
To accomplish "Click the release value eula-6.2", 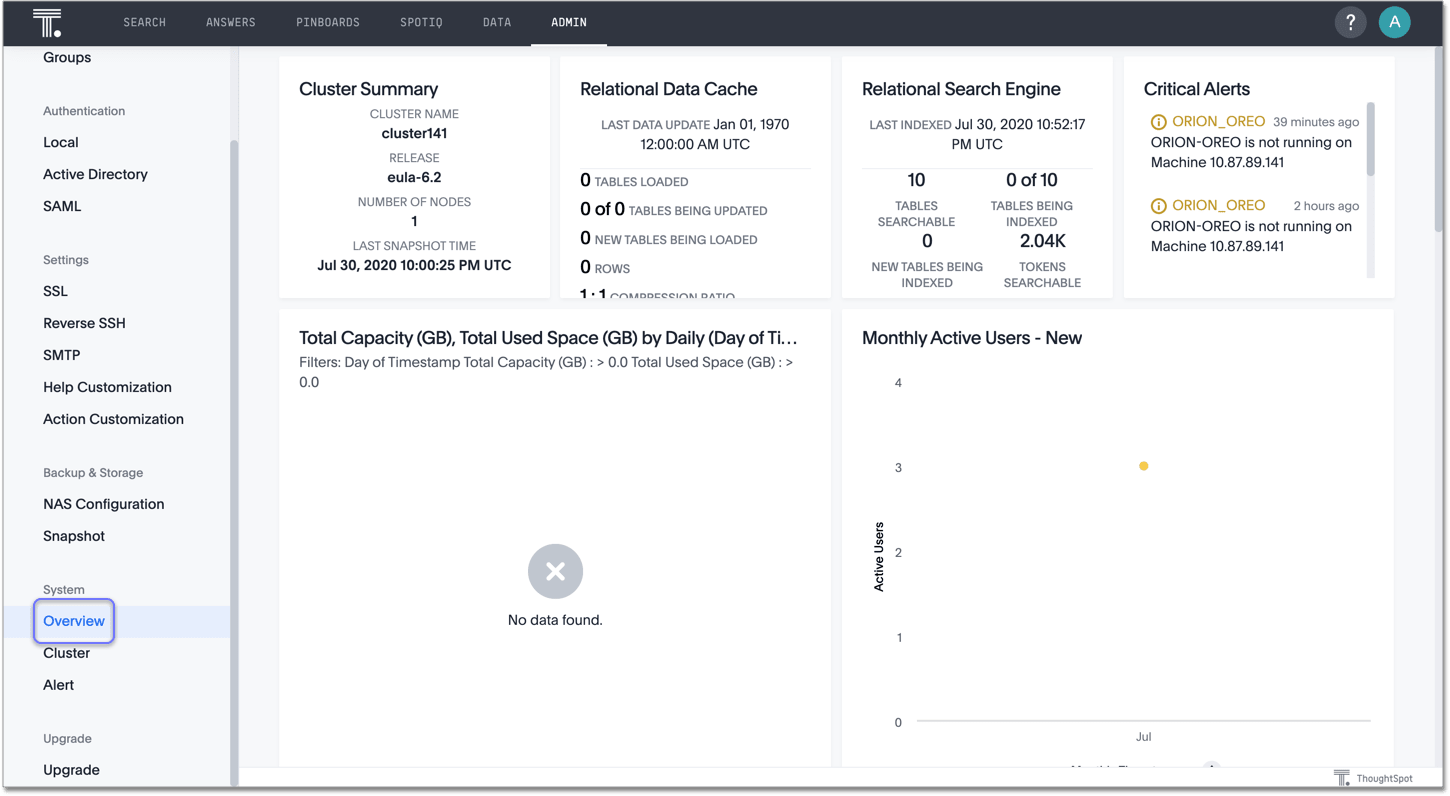I will [x=414, y=178].
